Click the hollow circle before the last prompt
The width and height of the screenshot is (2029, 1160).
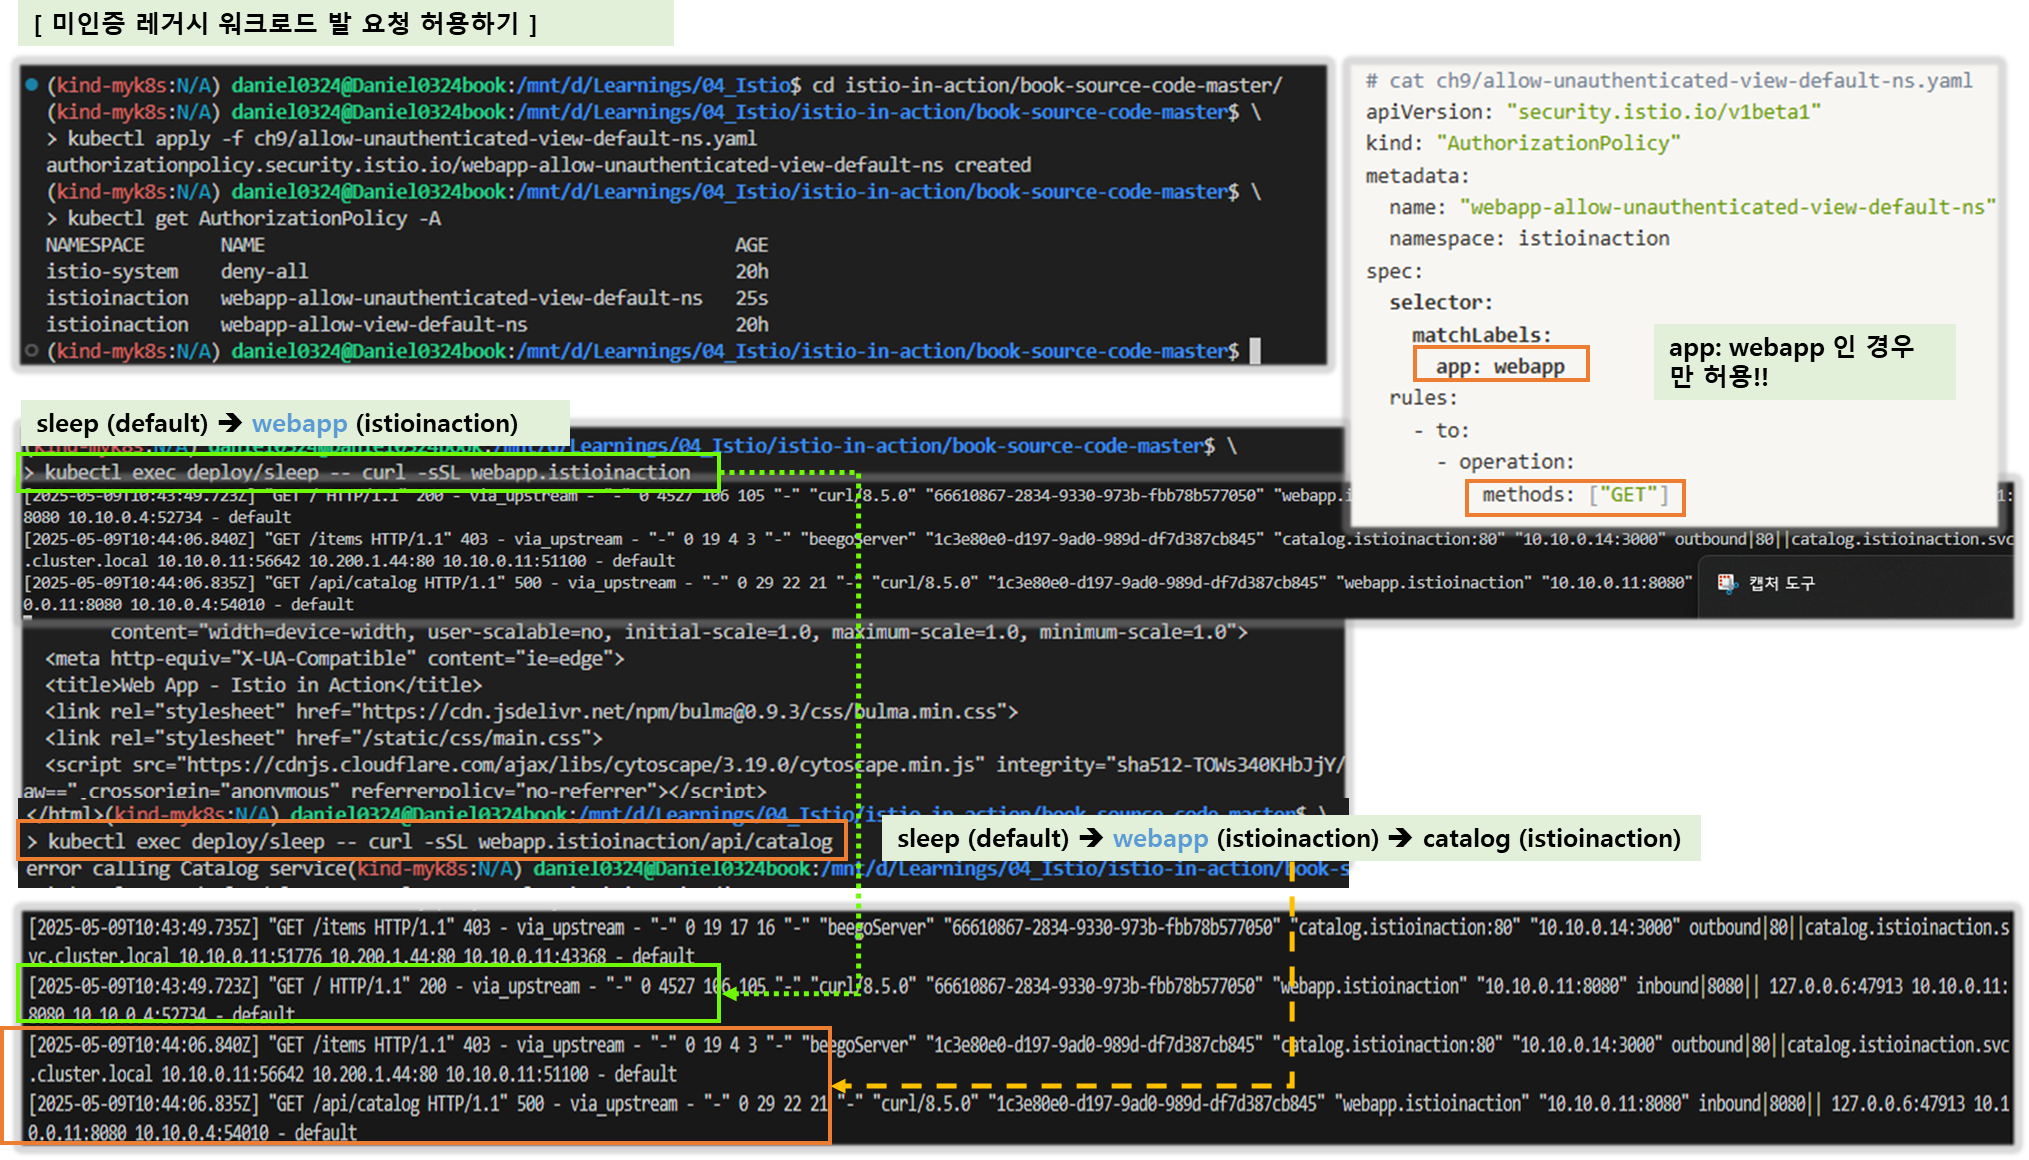pos(32,351)
